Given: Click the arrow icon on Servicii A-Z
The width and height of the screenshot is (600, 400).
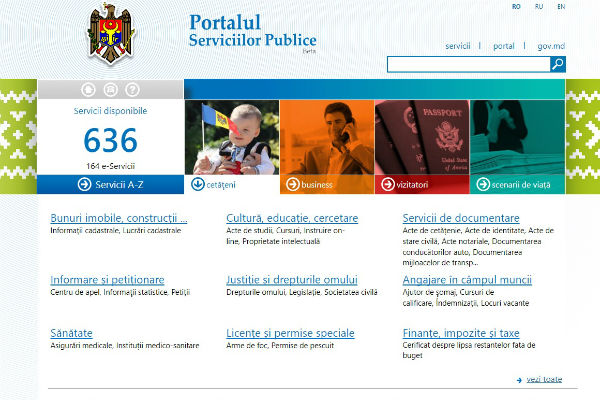Looking at the screenshot, I should (x=84, y=184).
